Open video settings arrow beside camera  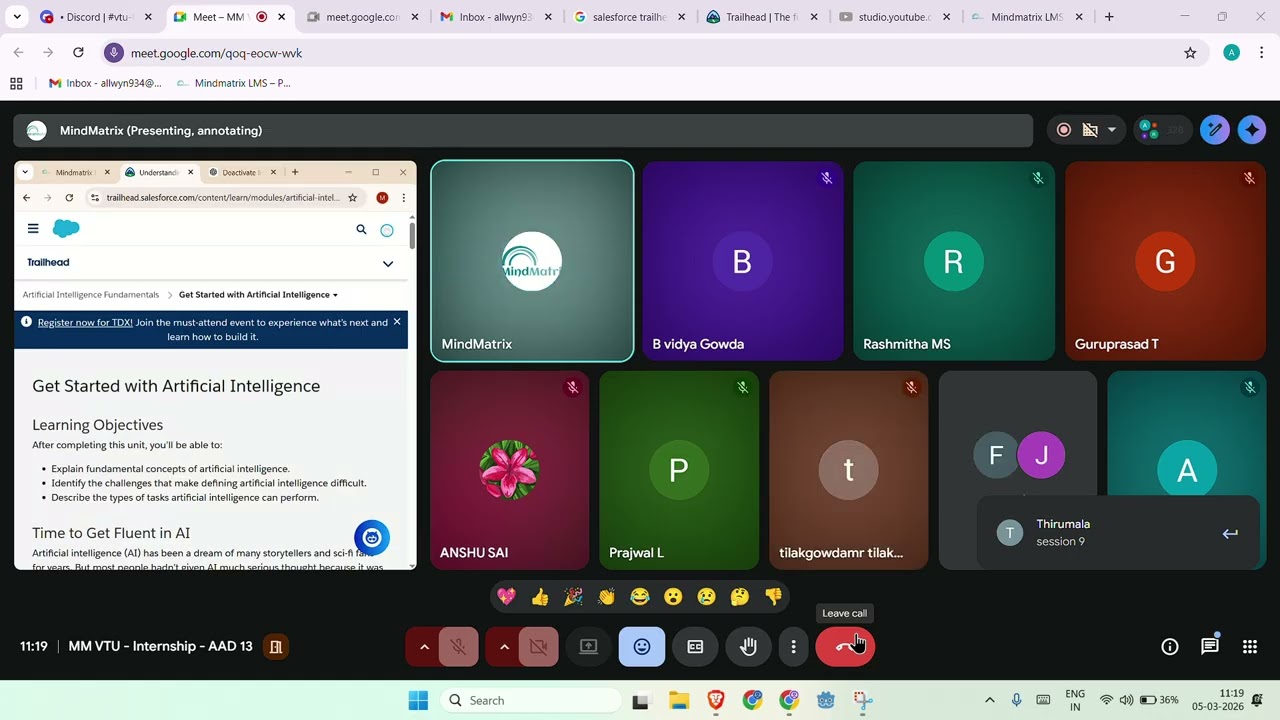tap(504, 647)
